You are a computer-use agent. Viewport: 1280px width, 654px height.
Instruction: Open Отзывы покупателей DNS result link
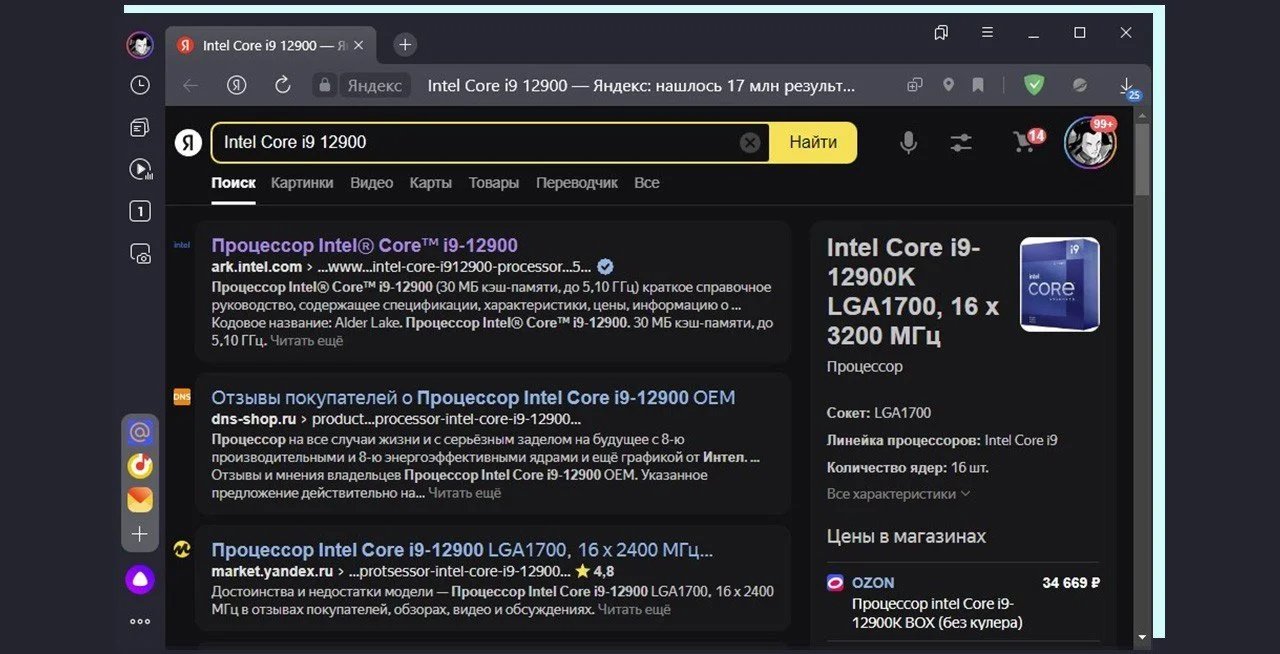point(473,397)
